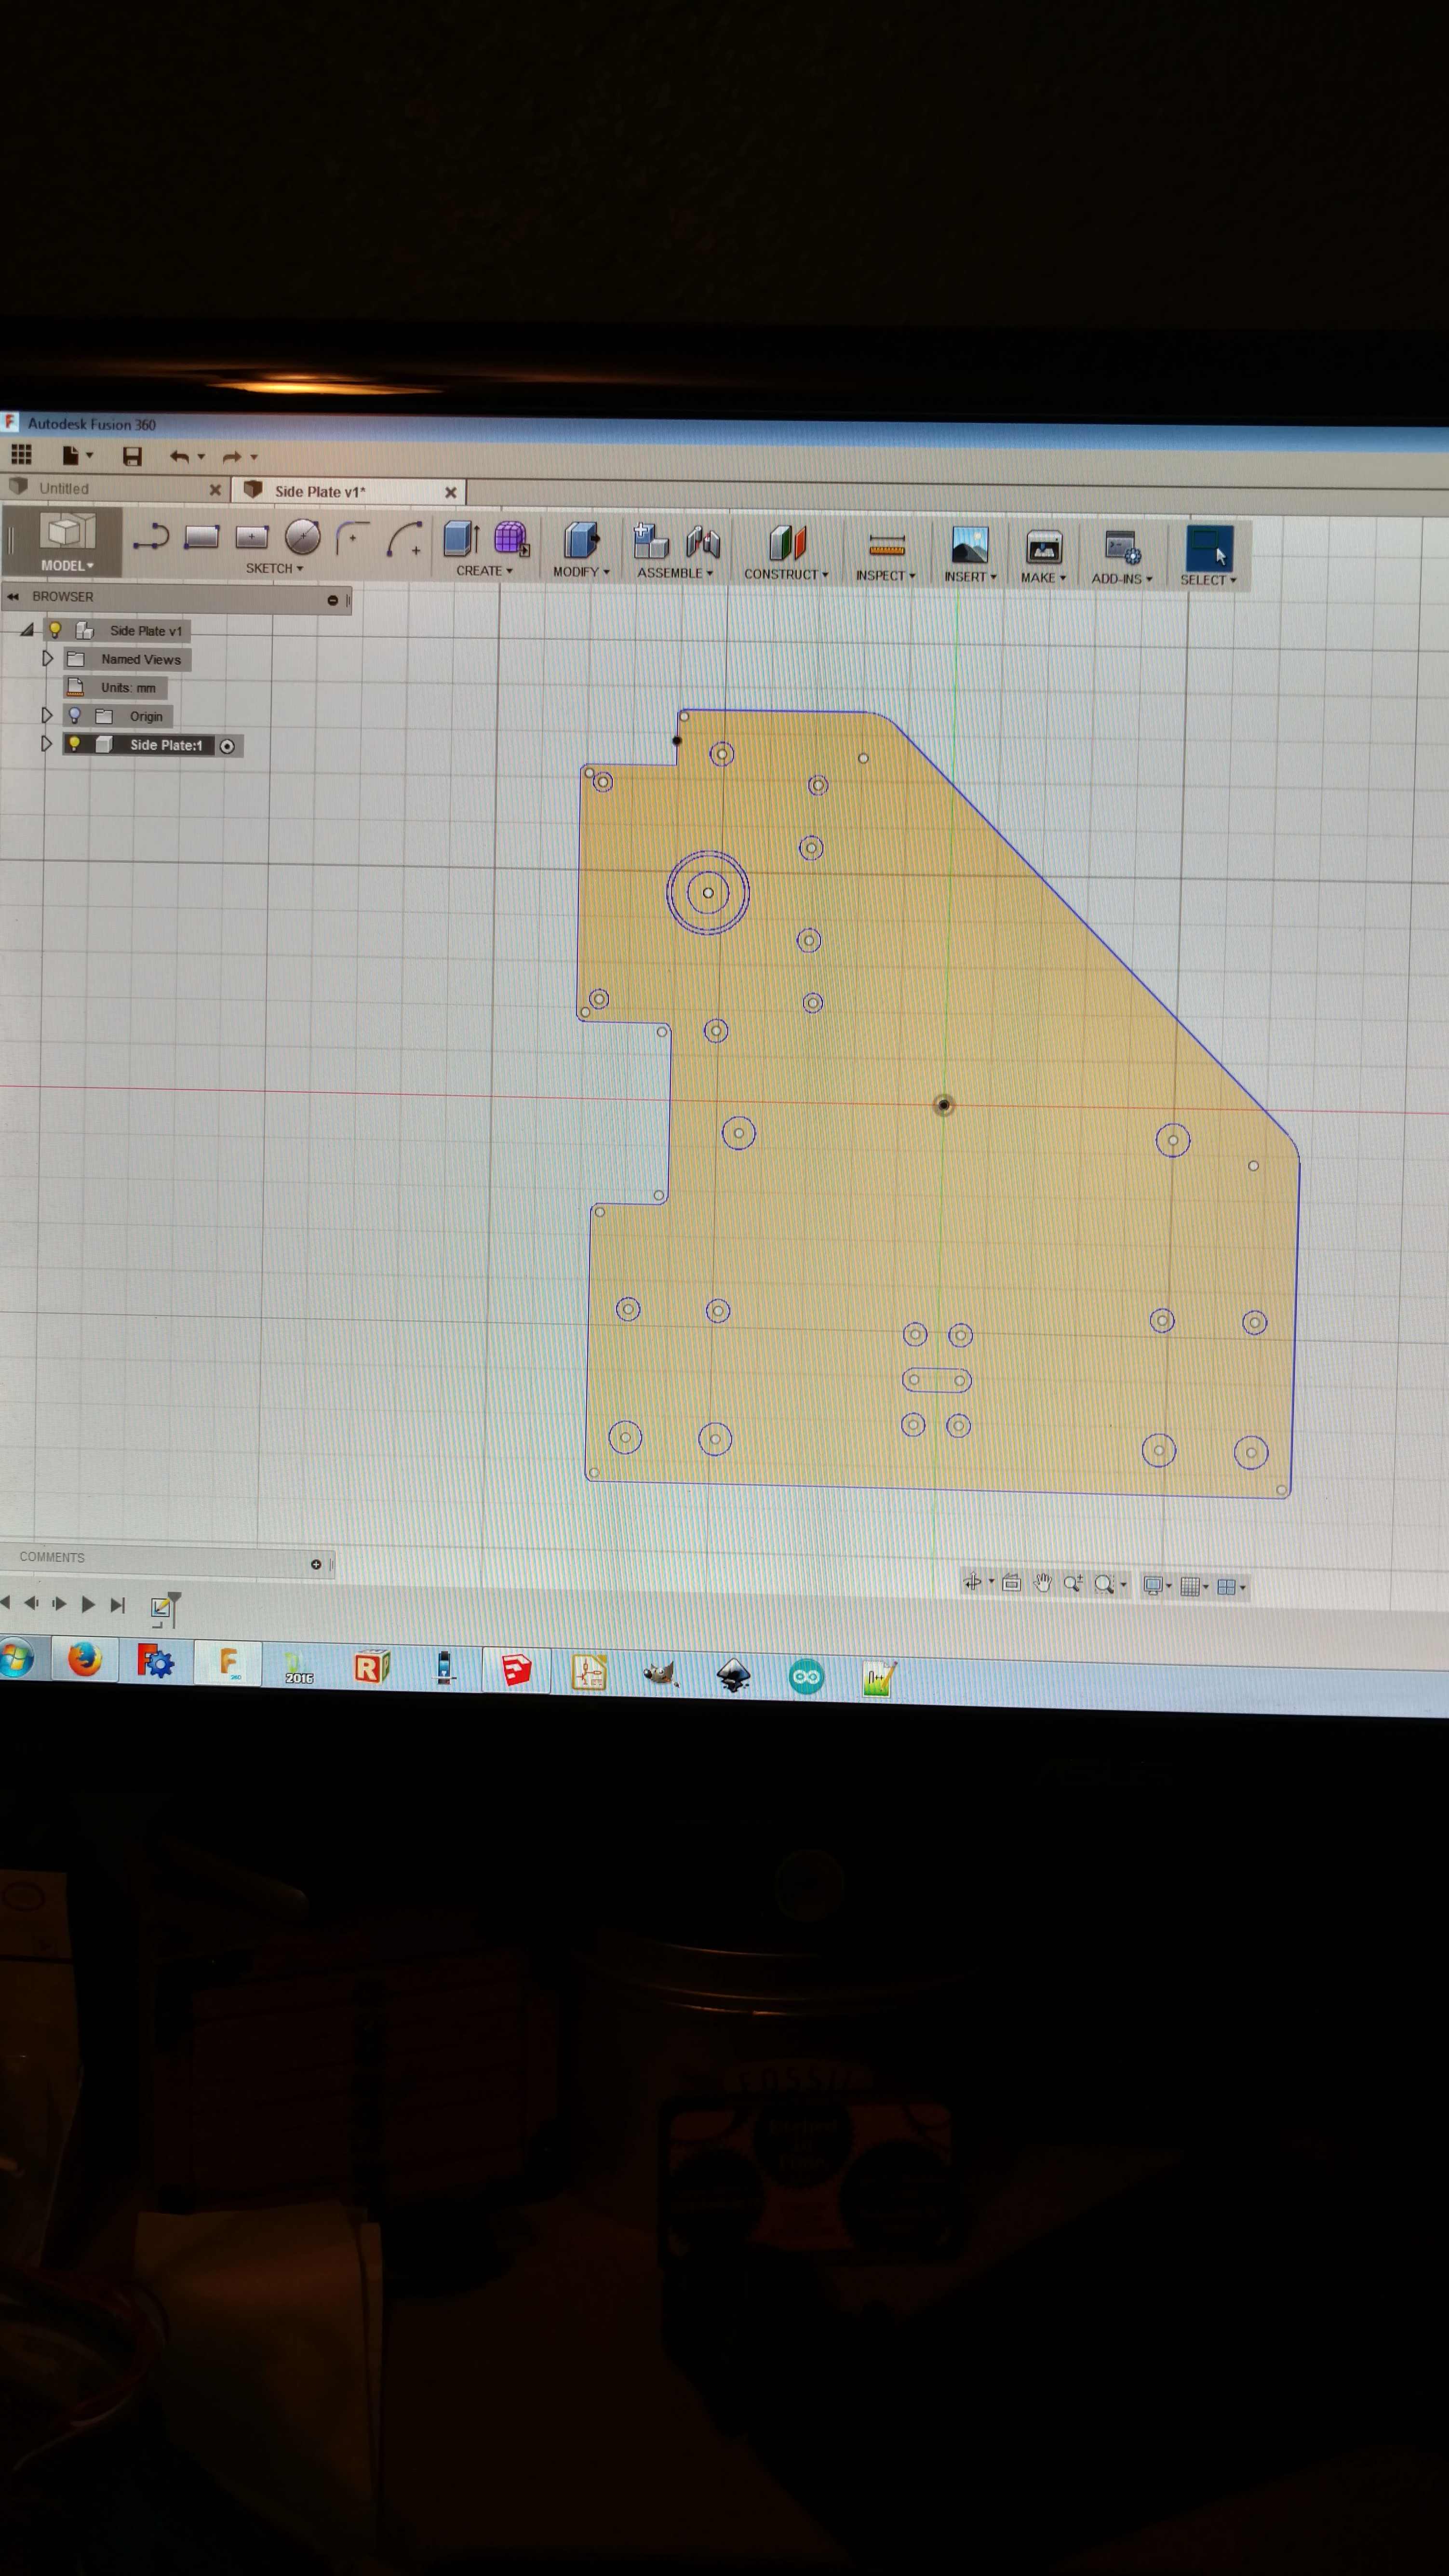Open Grid and Snaps dropdown
Screen dimensions: 1449x2576
(x=1194, y=1586)
